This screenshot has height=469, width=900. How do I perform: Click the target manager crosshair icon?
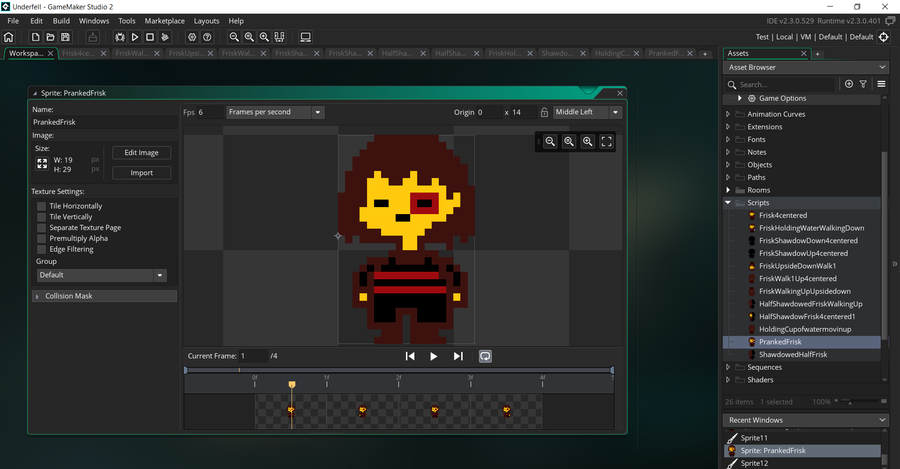[x=884, y=37]
